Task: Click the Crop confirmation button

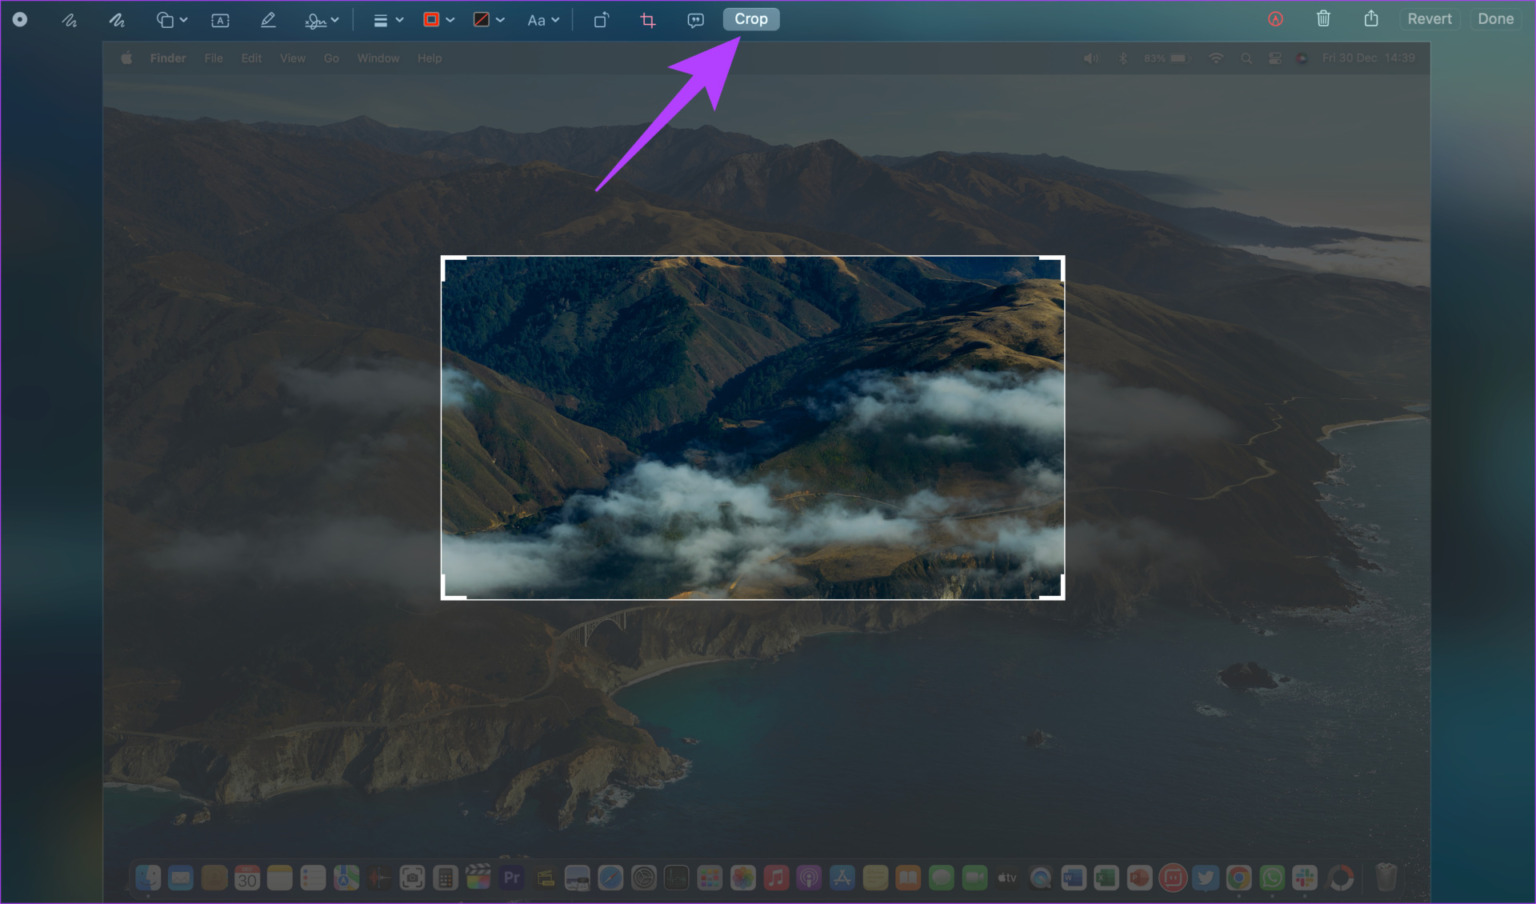Action: pyautogui.click(x=751, y=18)
